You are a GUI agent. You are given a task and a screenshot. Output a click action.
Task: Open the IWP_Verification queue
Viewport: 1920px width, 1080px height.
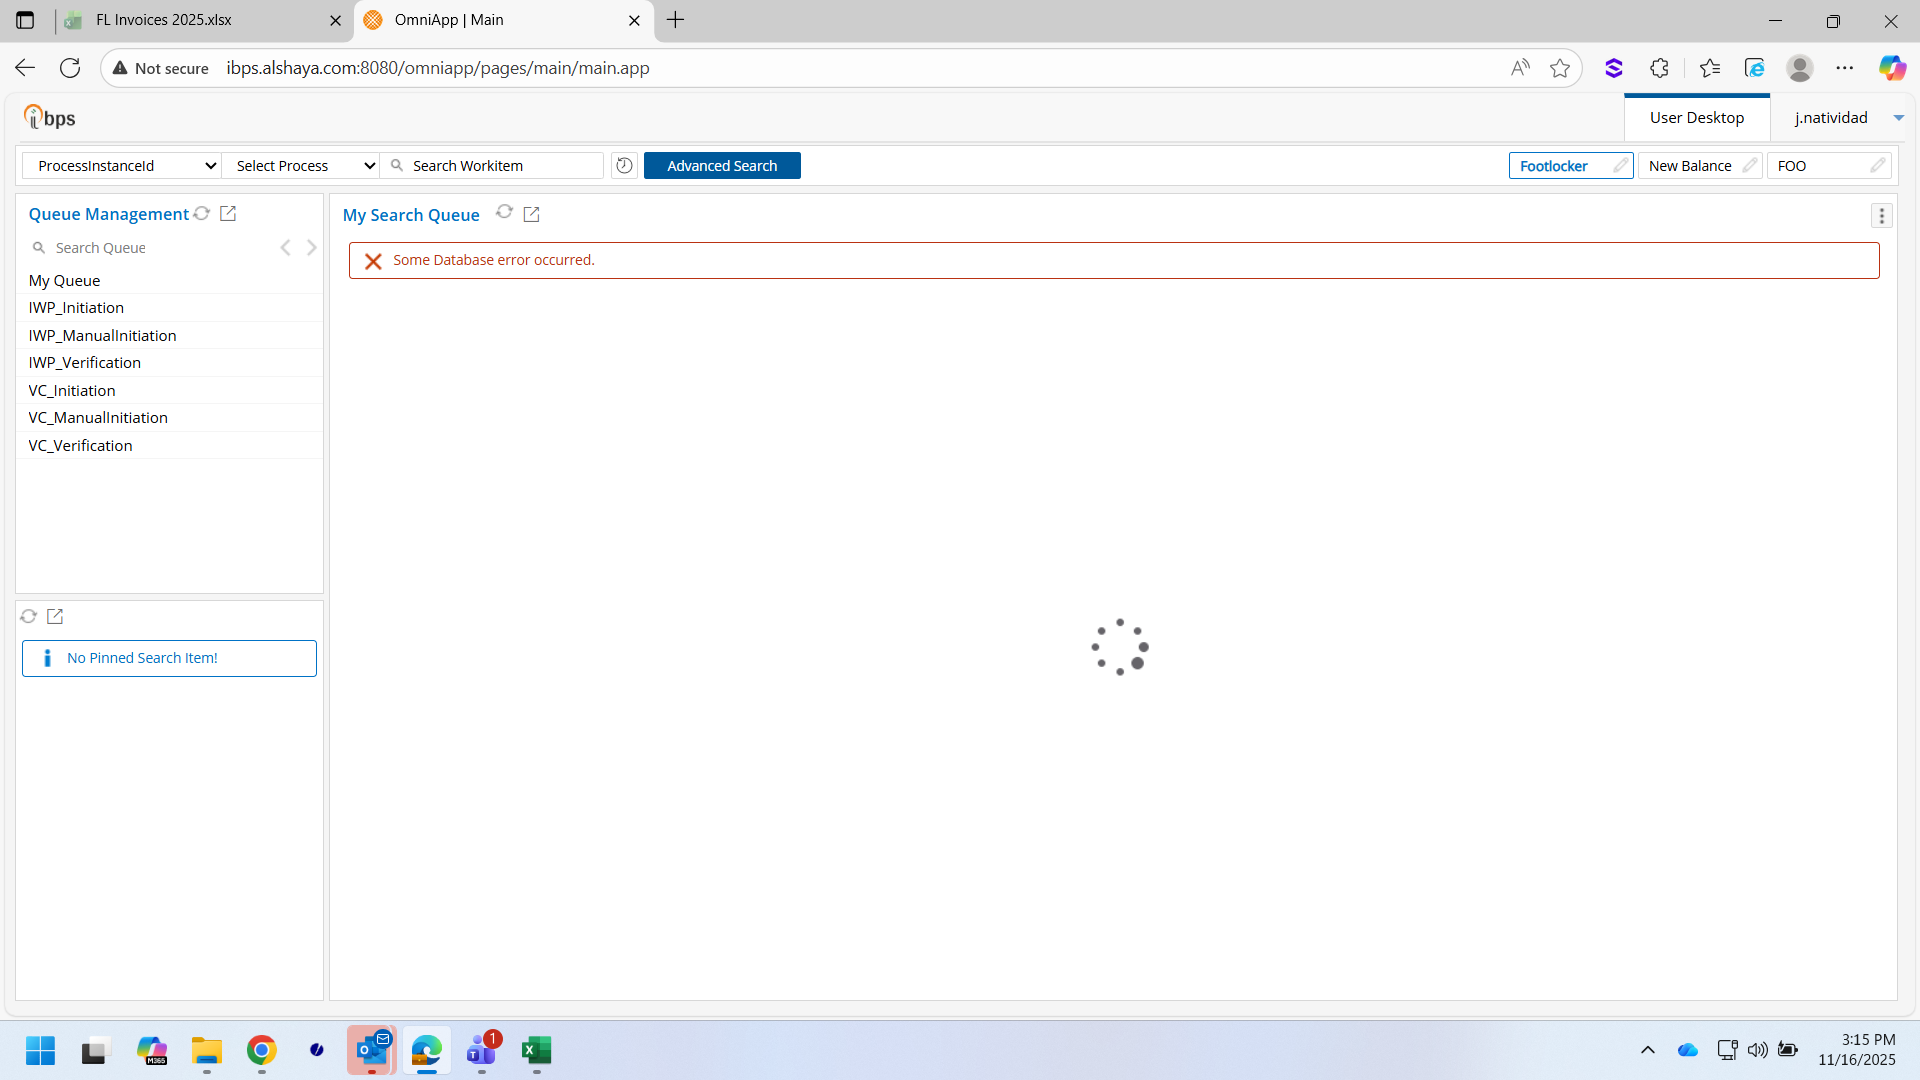click(85, 363)
